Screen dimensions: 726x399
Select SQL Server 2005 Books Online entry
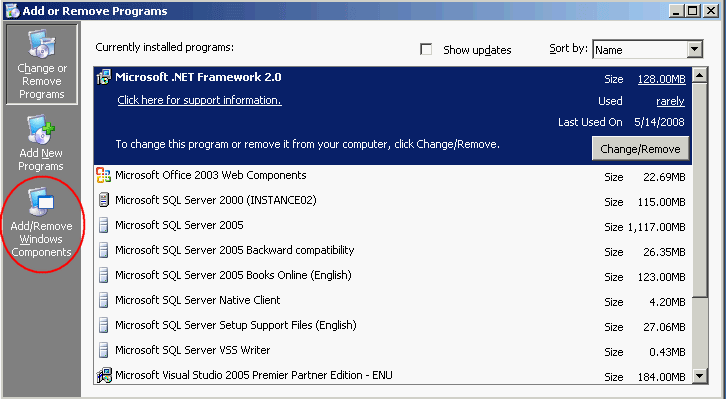click(393, 275)
